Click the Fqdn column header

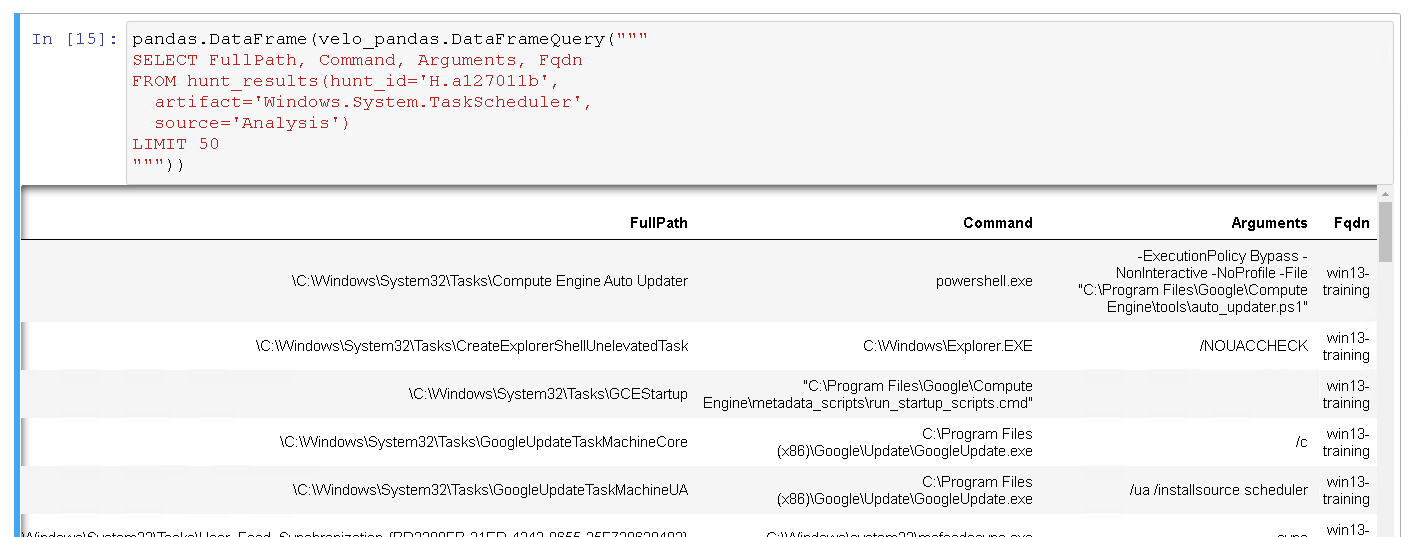pos(1351,223)
